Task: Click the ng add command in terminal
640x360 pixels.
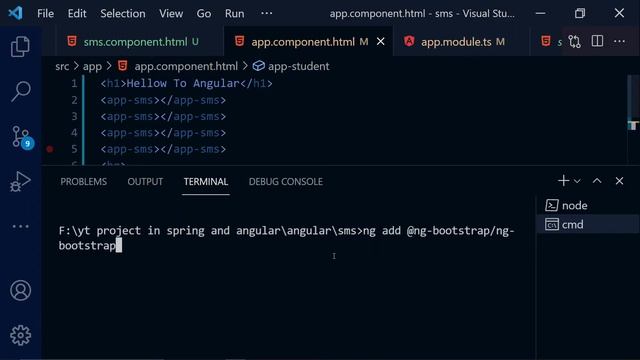Action: tap(287, 238)
